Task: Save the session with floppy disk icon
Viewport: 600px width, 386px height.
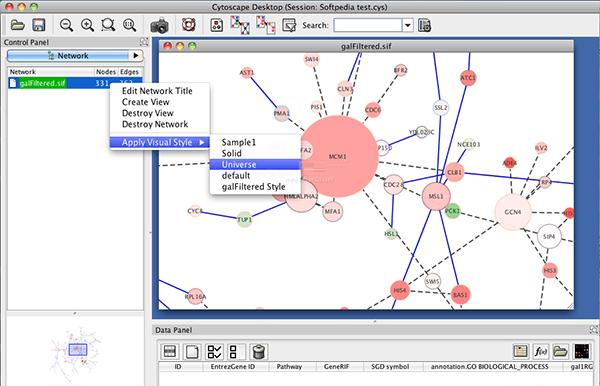Action: pos(39,25)
